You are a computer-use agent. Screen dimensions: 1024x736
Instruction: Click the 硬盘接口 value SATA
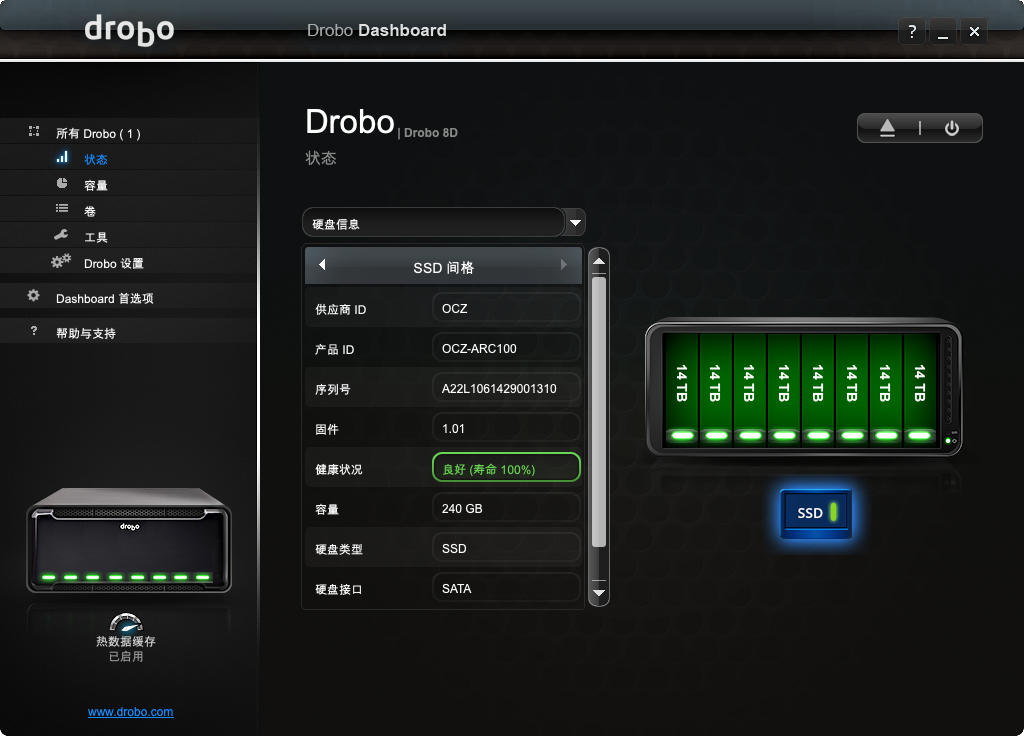506,588
